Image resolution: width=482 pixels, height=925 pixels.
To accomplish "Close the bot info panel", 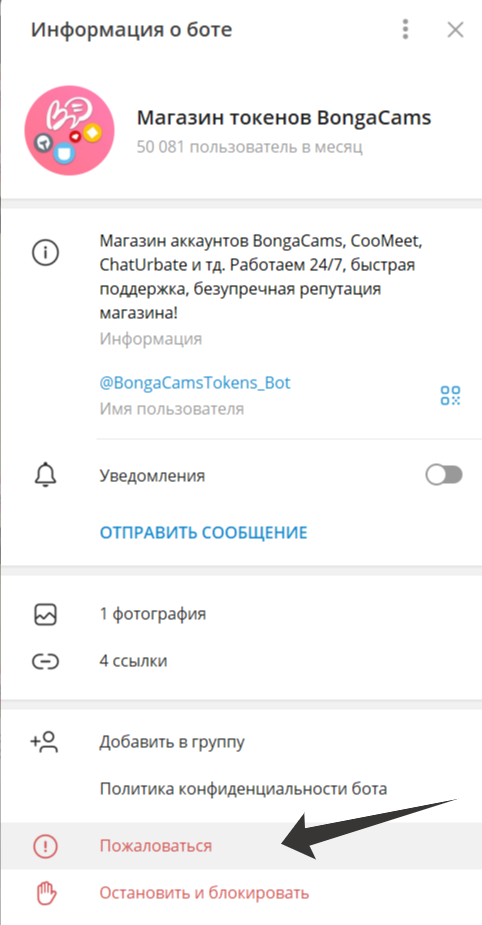I will pos(455,29).
